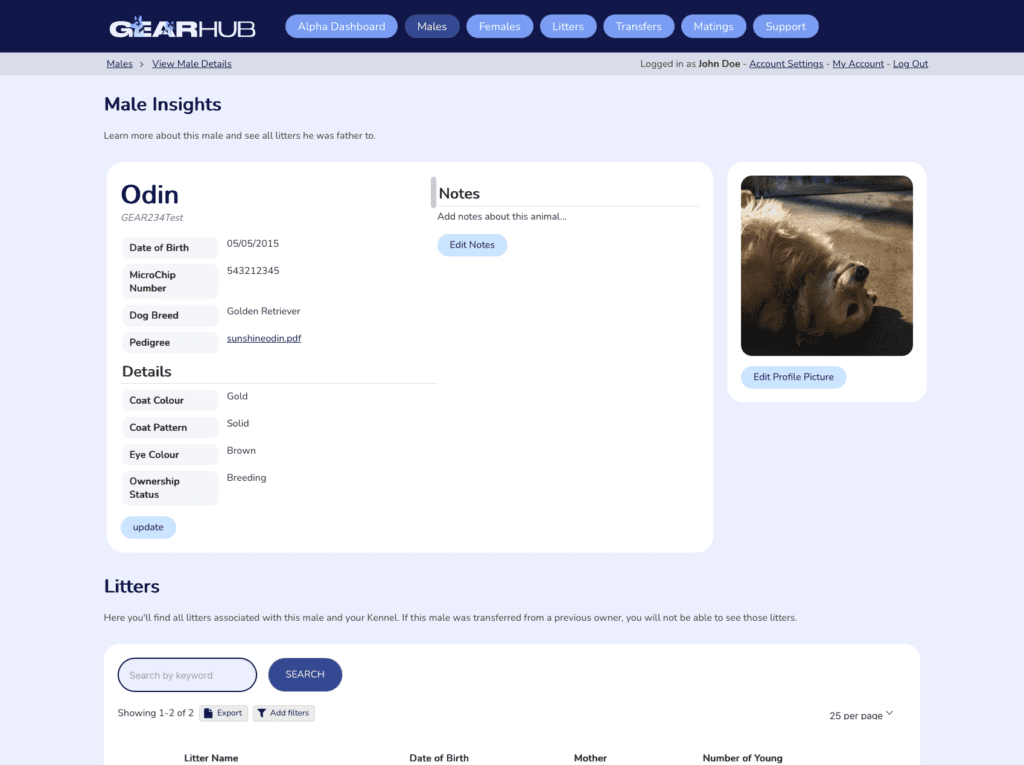The image size is (1024, 765).
Task: Open the Litters navigation tab
Action: [x=568, y=27]
